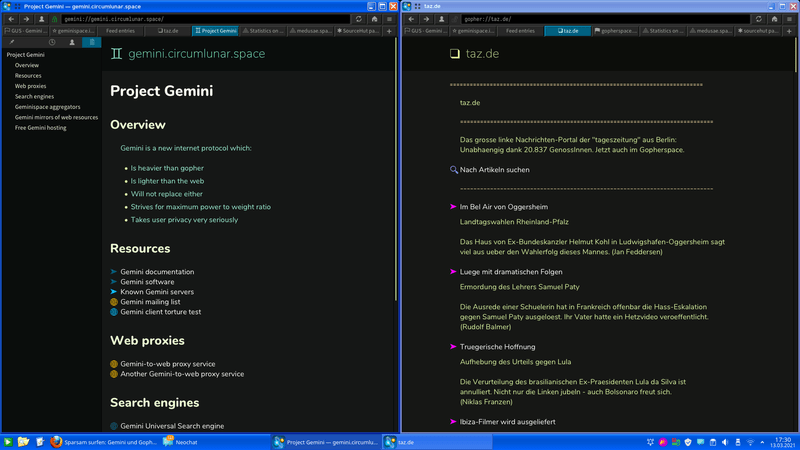Show history in the sidebar clock icon

pos(52,42)
